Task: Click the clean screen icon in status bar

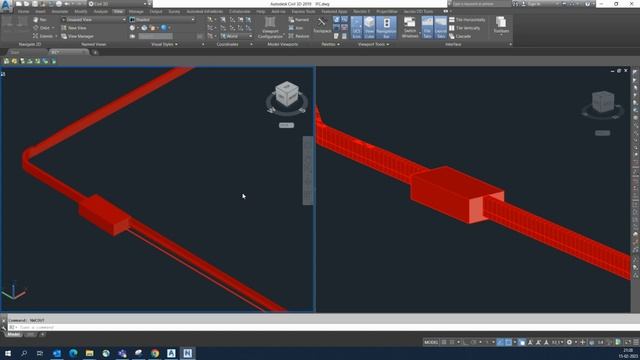Action: point(628,342)
